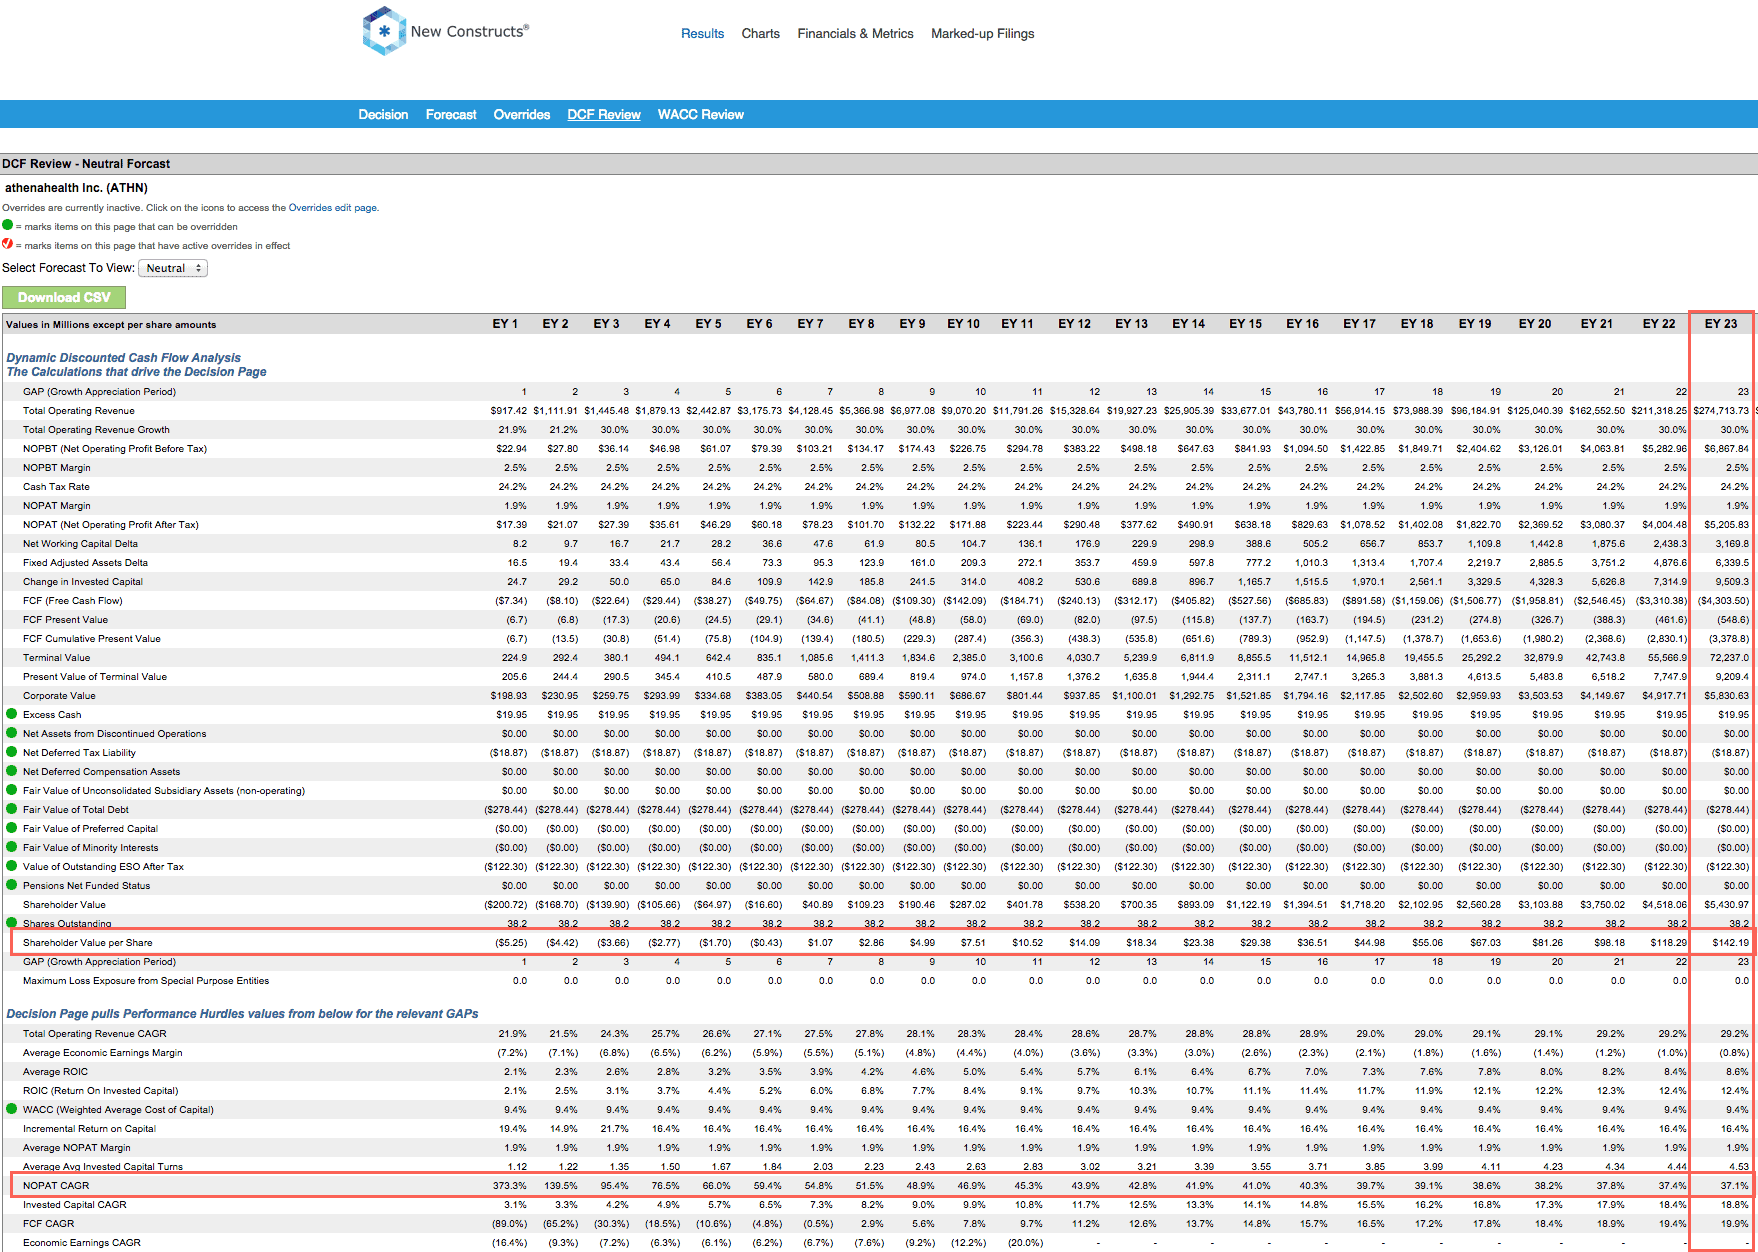Select Charts in the top navigation
Screen dimensions: 1758x1252
[x=760, y=33]
